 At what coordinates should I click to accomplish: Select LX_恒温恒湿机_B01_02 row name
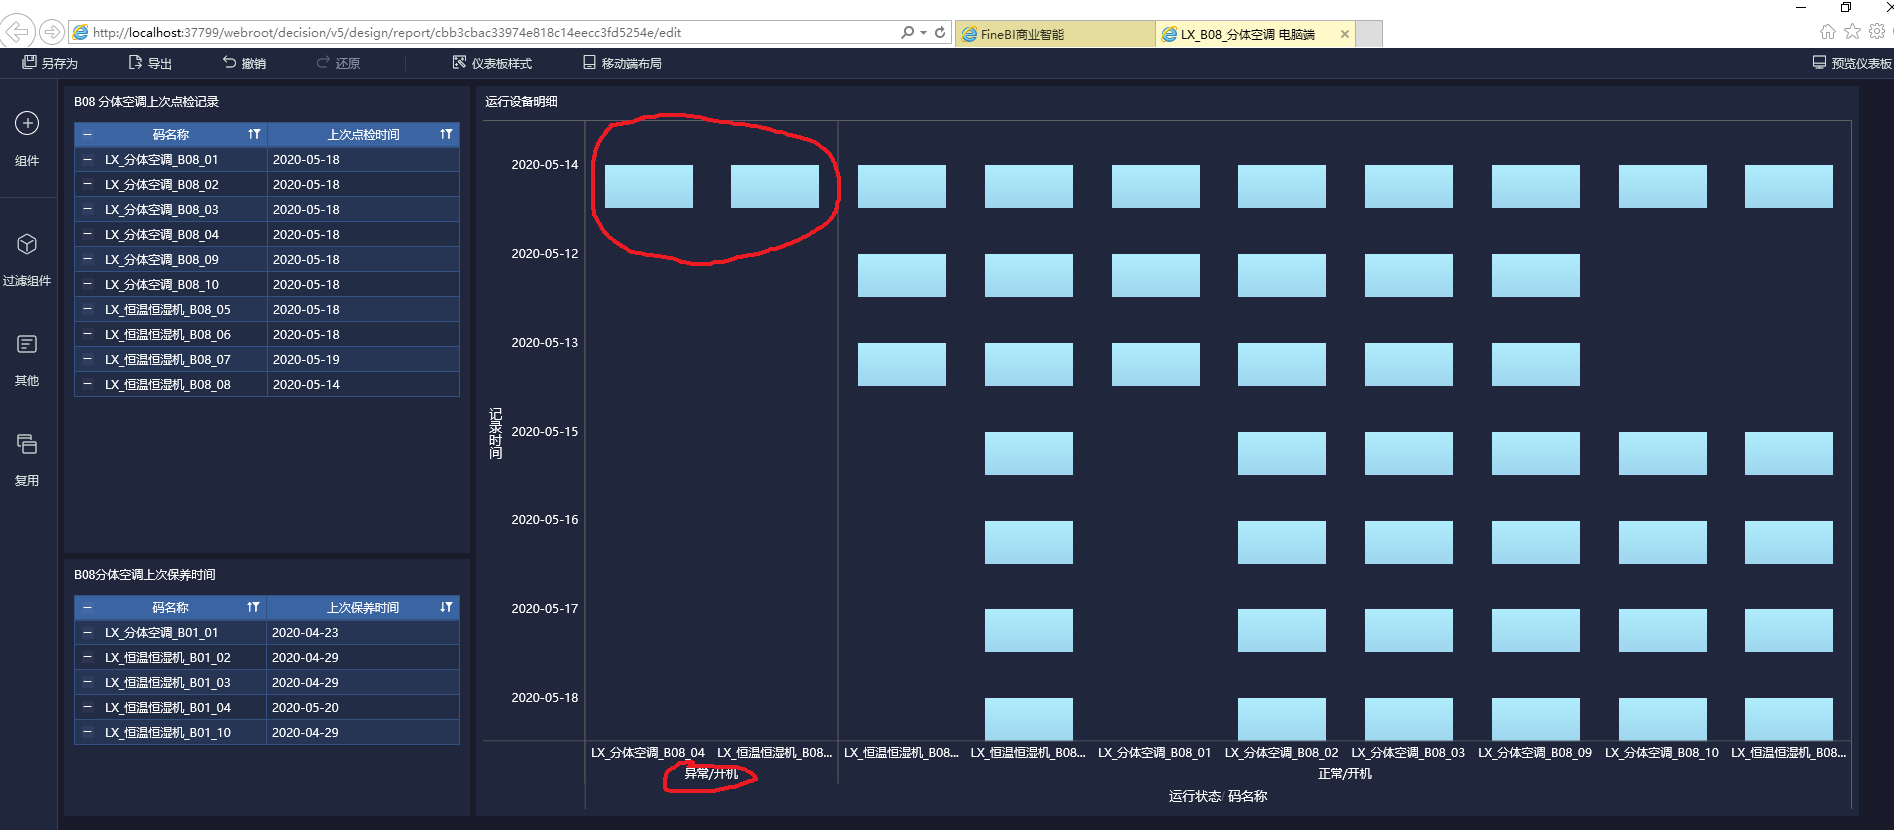click(x=168, y=657)
